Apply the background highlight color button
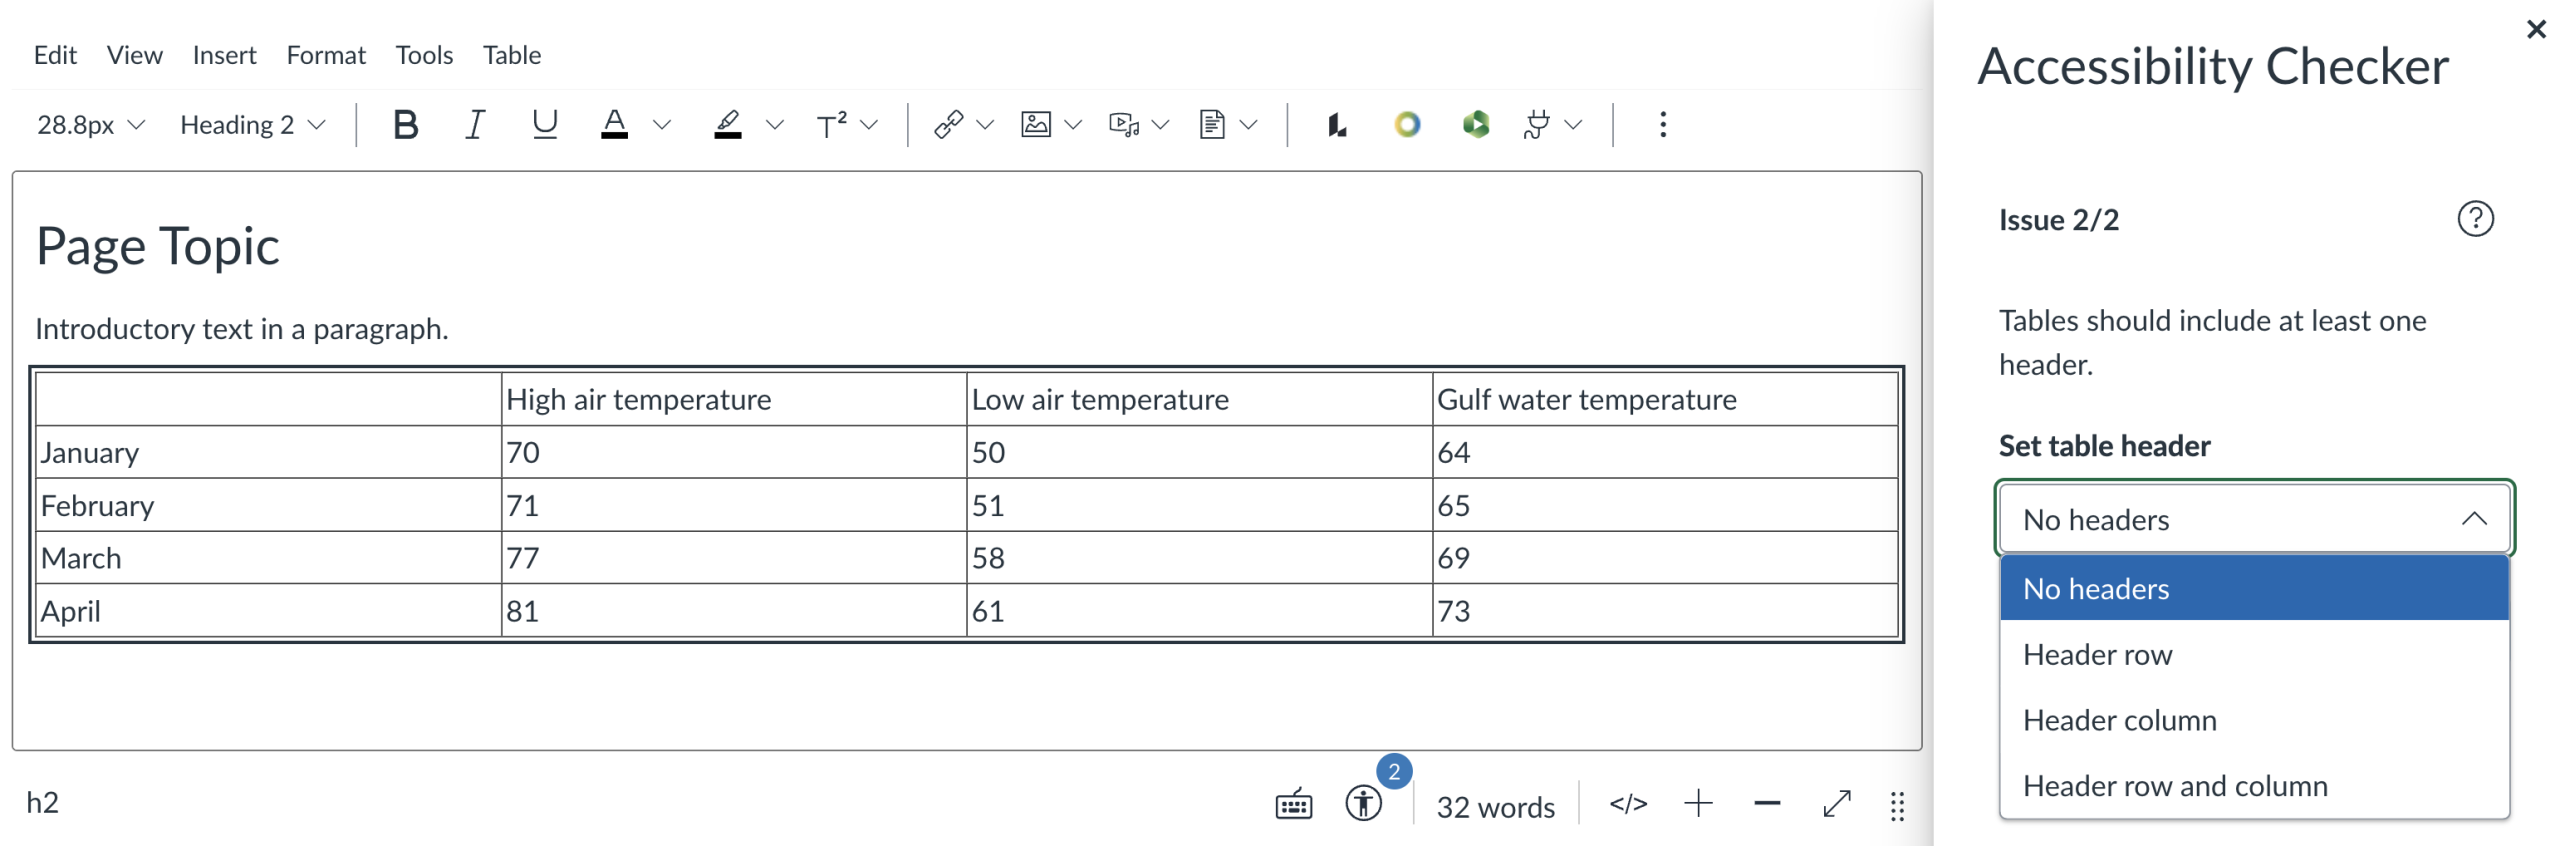This screenshot has height=846, width=2560. (727, 125)
